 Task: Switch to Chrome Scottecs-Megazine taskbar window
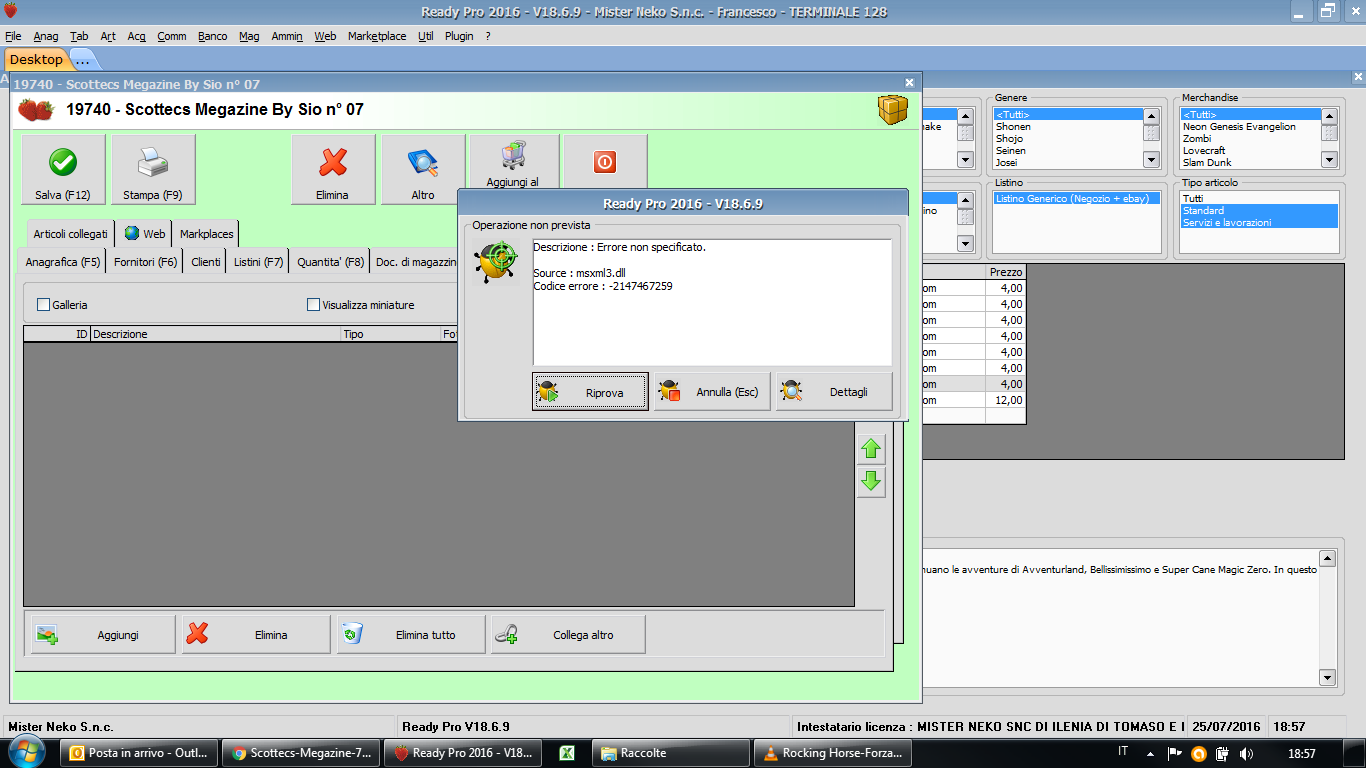pos(301,753)
